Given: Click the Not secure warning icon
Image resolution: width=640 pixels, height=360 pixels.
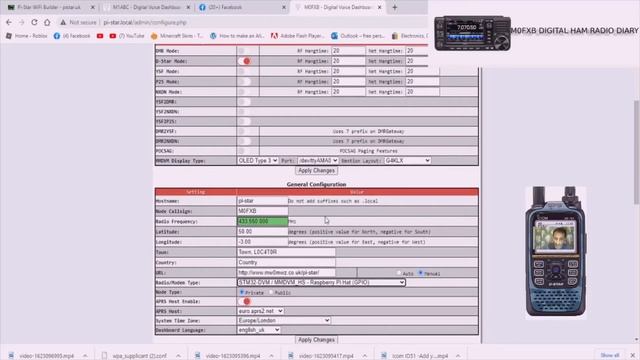Looking at the screenshot, I should (x=63, y=22).
